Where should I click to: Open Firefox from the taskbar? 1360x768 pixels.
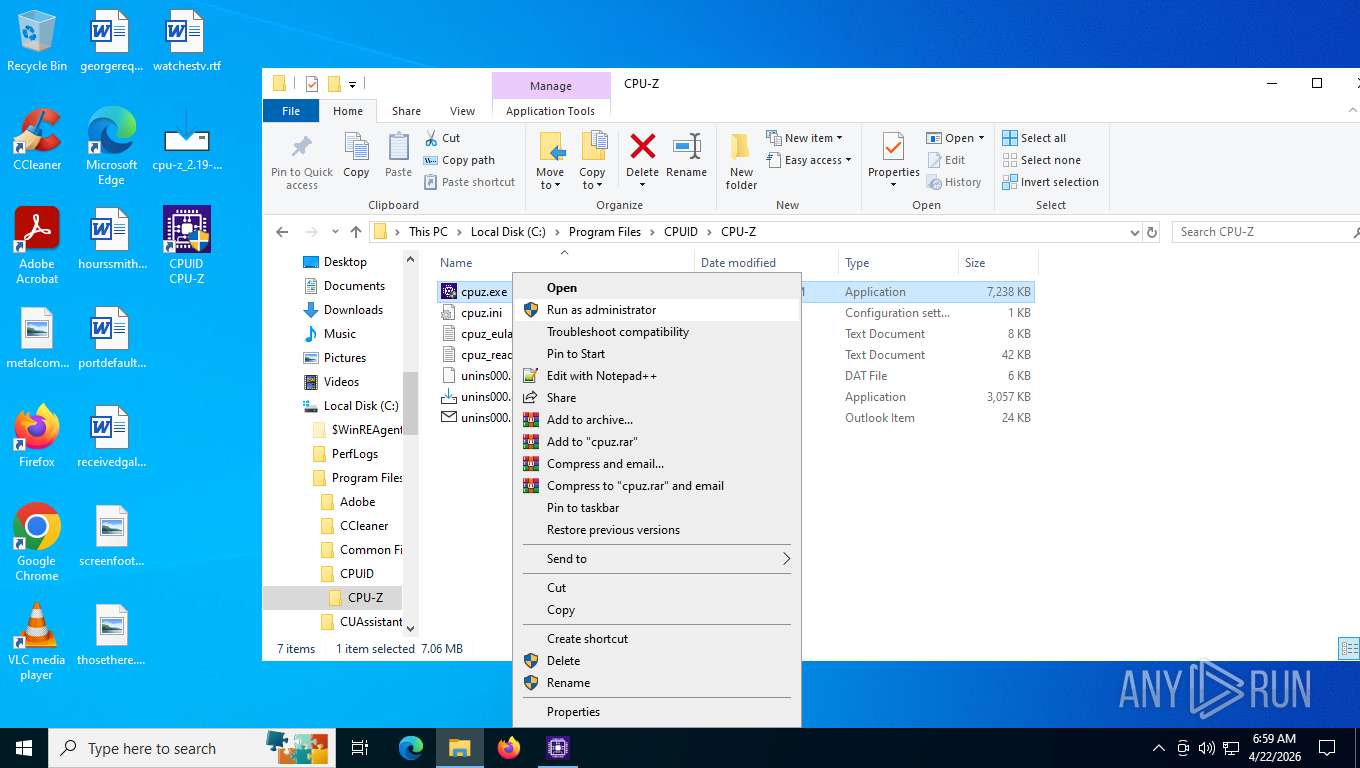(x=509, y=748)
